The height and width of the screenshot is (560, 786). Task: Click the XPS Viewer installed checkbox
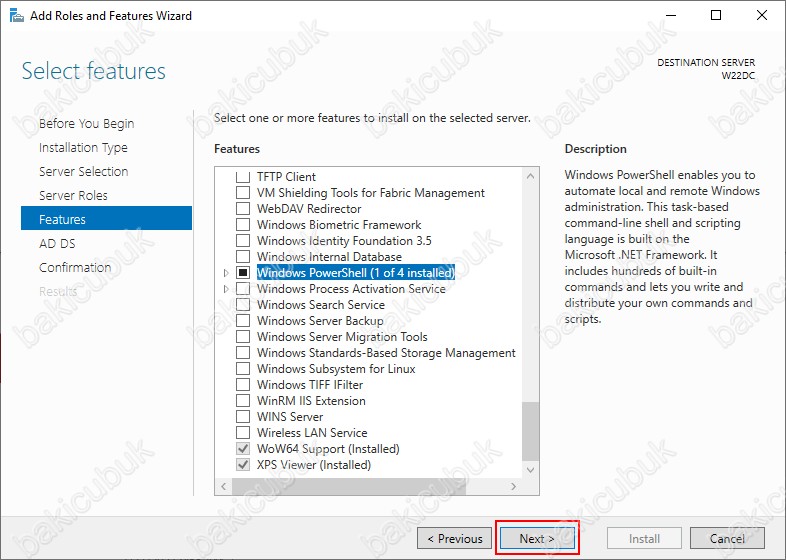click(x=243, y=465)
